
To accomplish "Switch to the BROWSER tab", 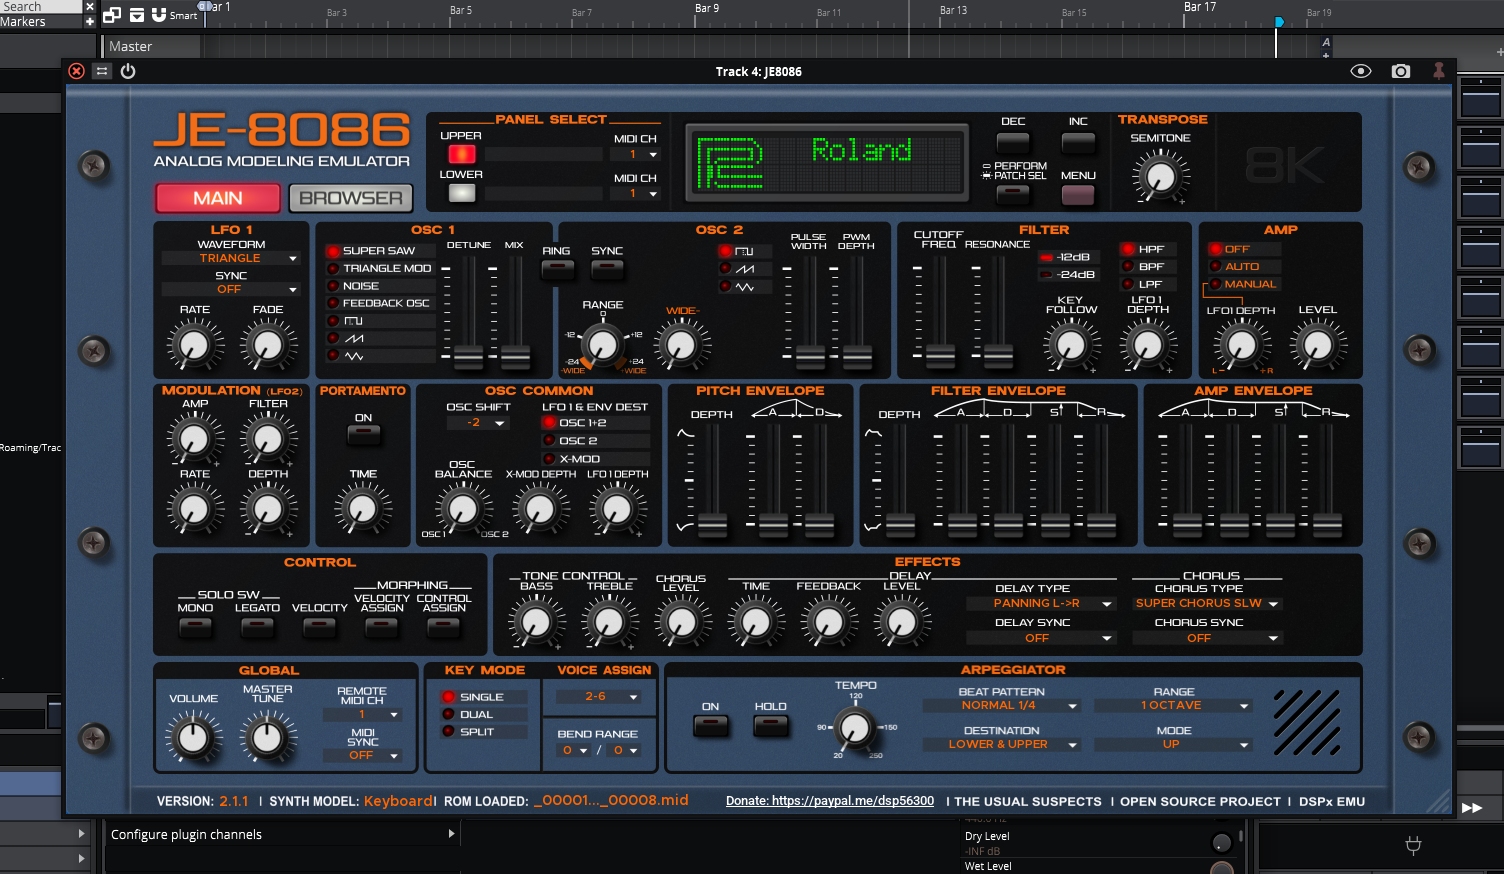I will pyautogui.click(x=350, y=198).
